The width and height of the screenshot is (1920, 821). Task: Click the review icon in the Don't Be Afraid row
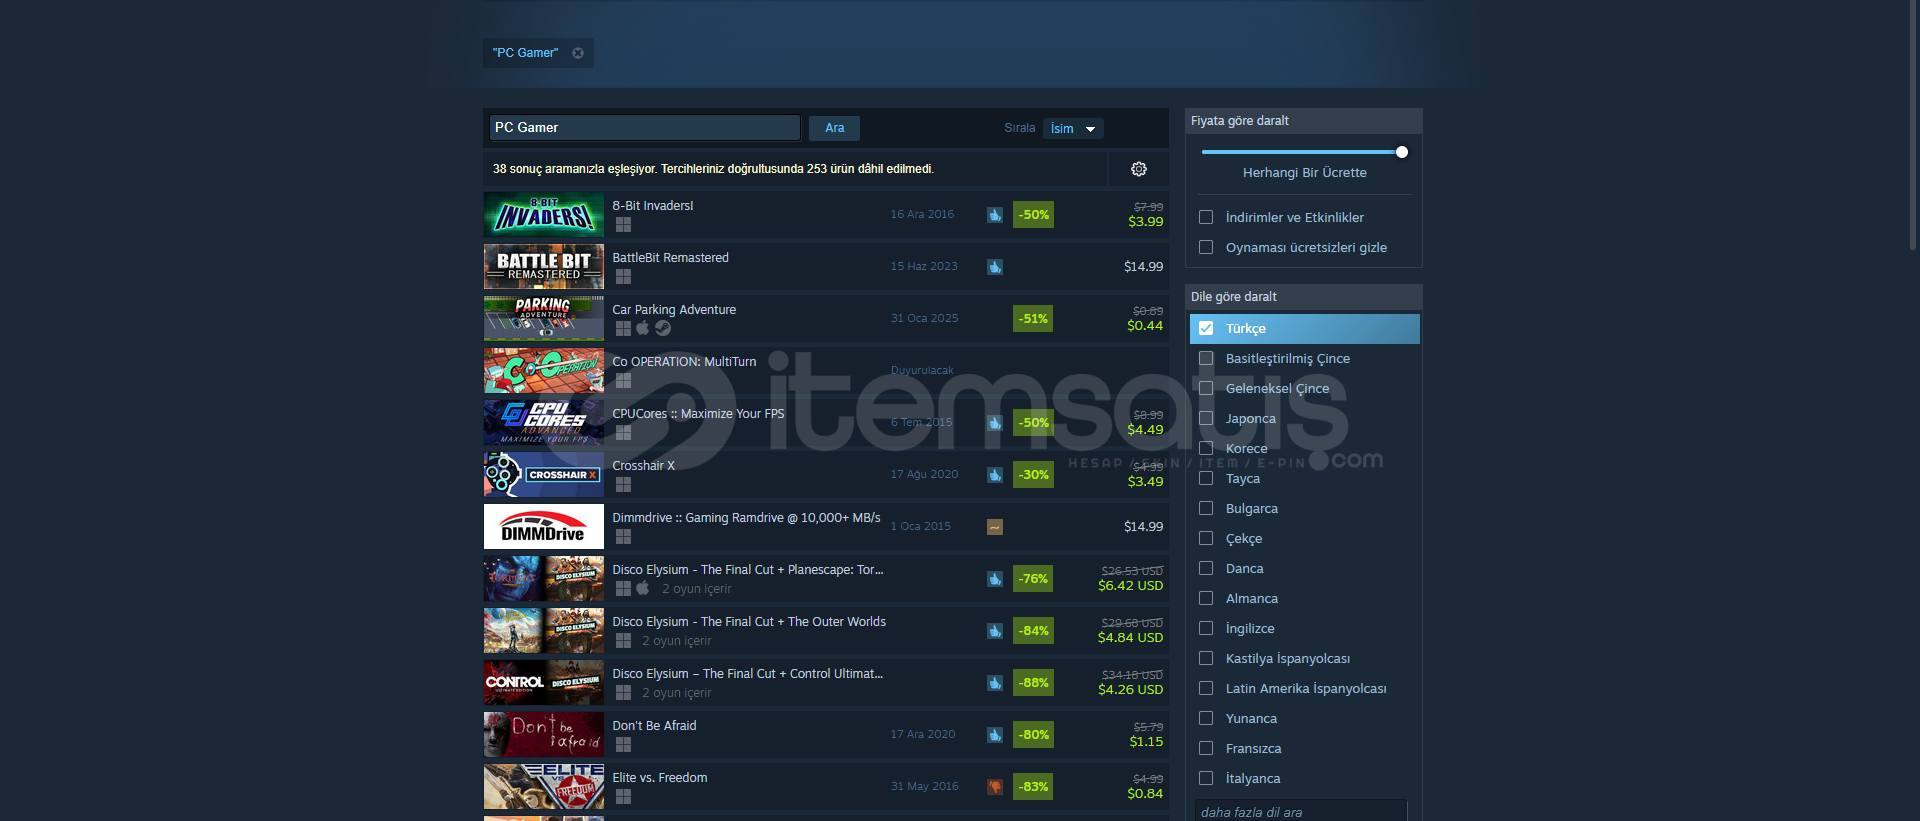(x=995, y=735)
